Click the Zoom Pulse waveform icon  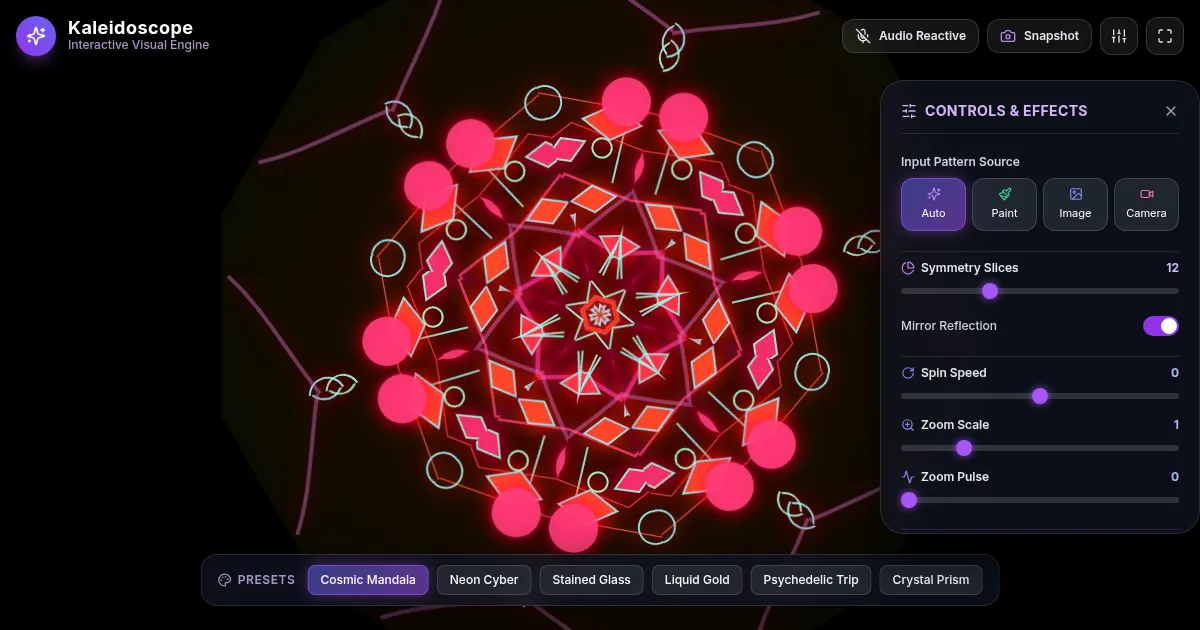[908, 477]
